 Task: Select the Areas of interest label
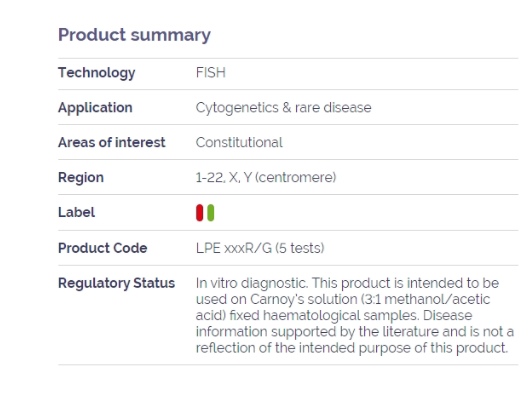(x=112, y=143)
